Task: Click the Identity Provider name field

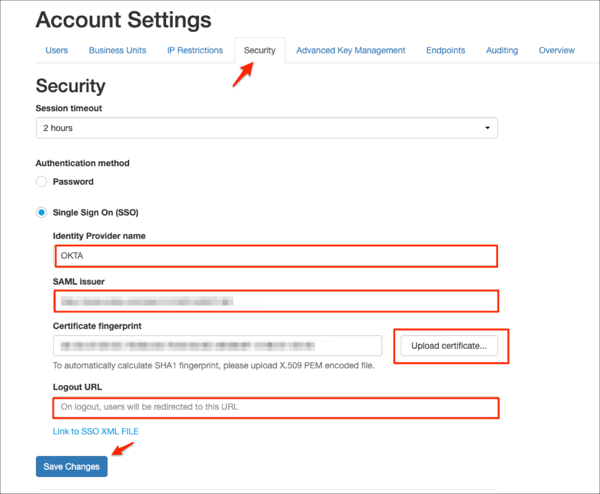Action: 275,255
